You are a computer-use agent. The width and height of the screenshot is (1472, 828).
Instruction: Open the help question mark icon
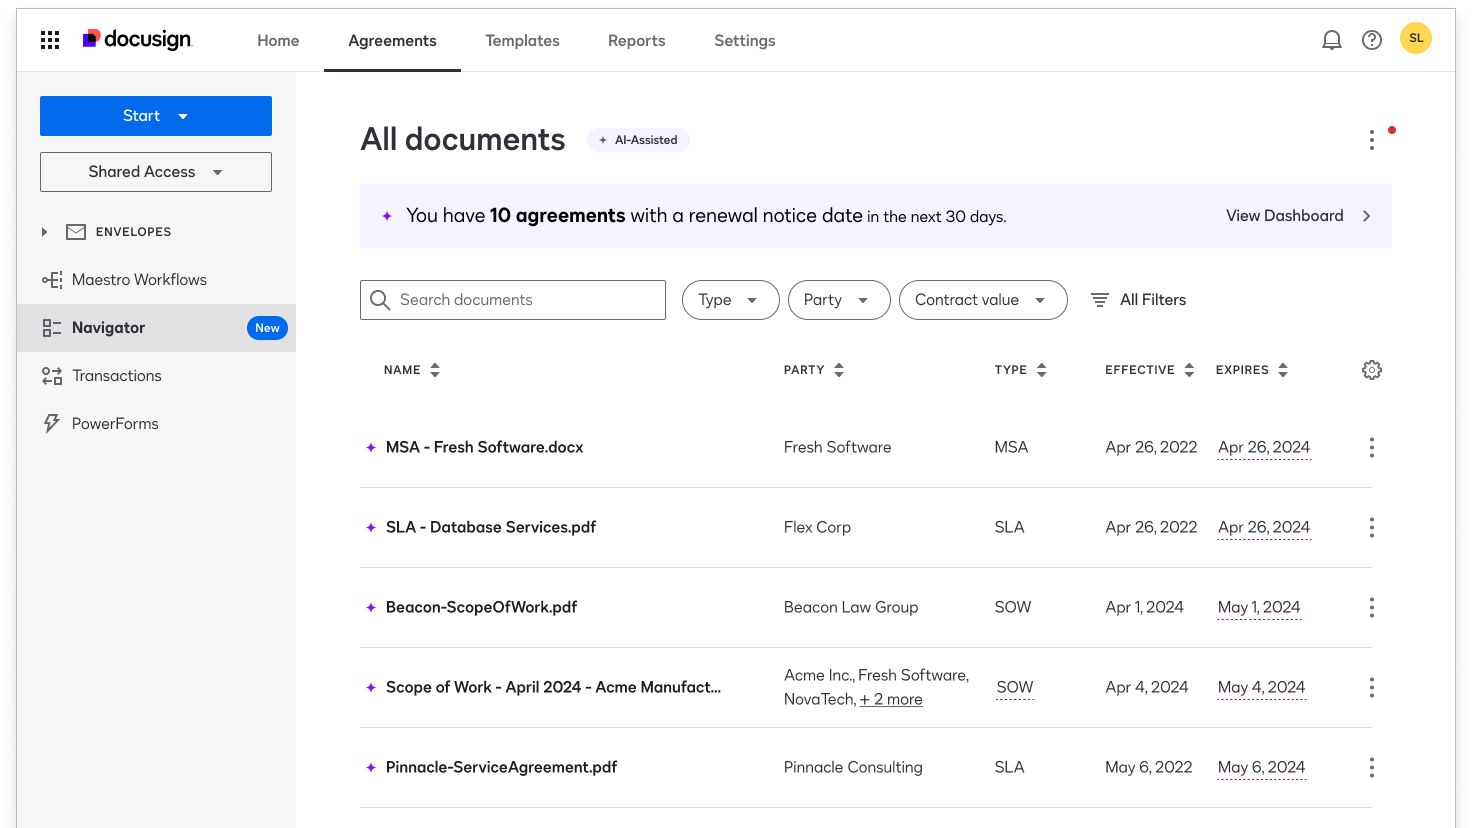[x=1371, y=40]
